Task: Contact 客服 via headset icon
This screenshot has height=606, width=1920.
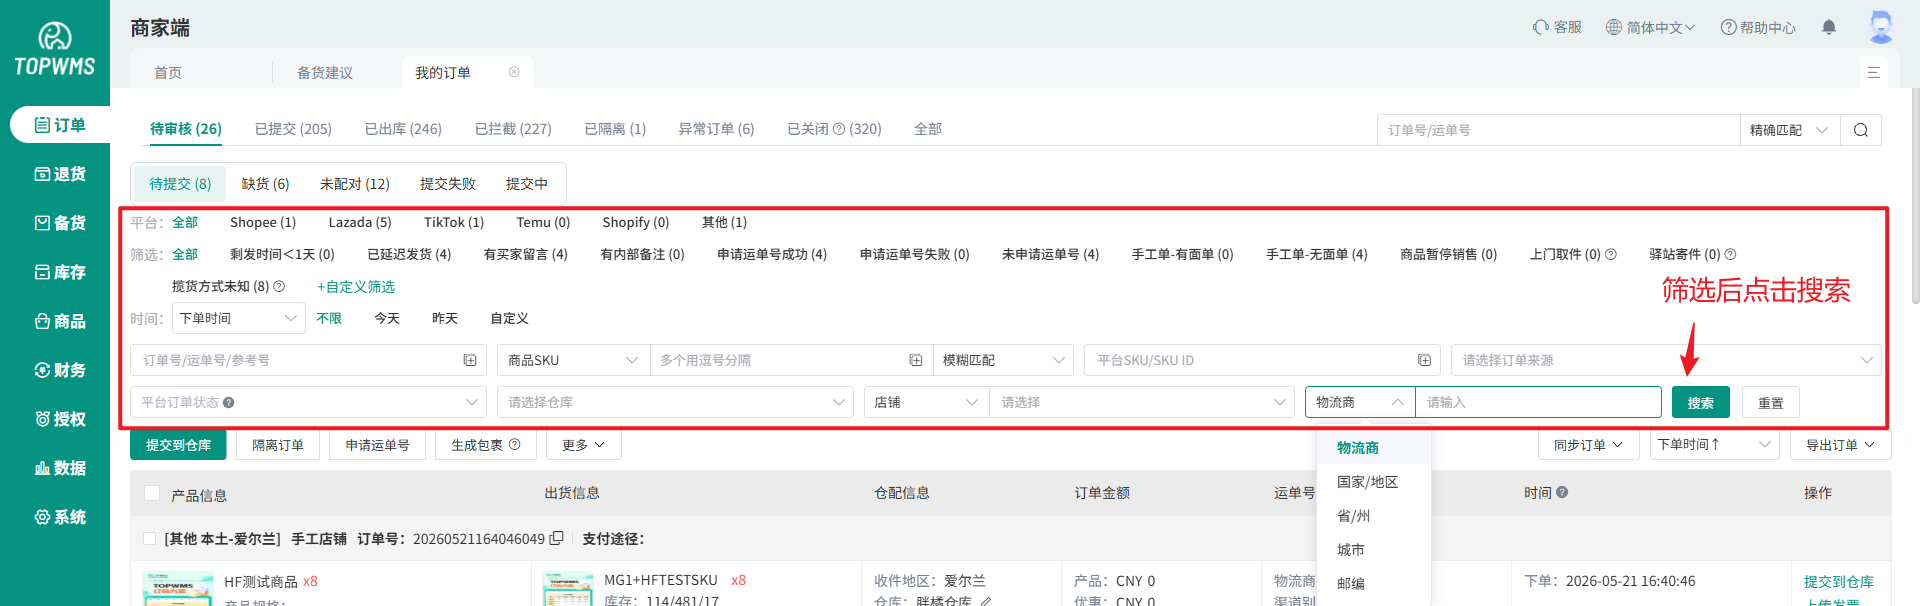Action: click(1557, 27)
